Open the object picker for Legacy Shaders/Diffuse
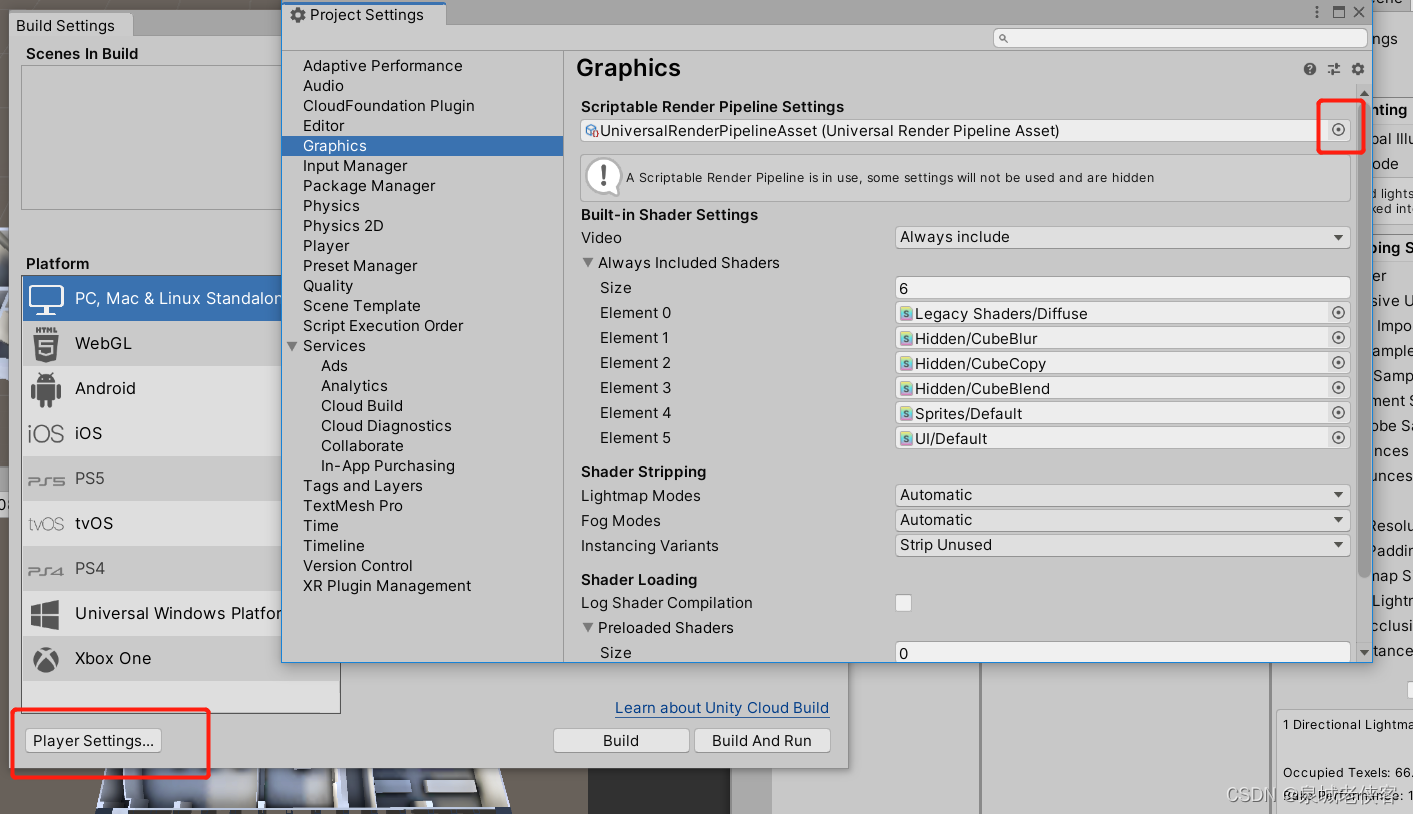The width and height of the screenshot is (1413, 814). (1338, 312)
